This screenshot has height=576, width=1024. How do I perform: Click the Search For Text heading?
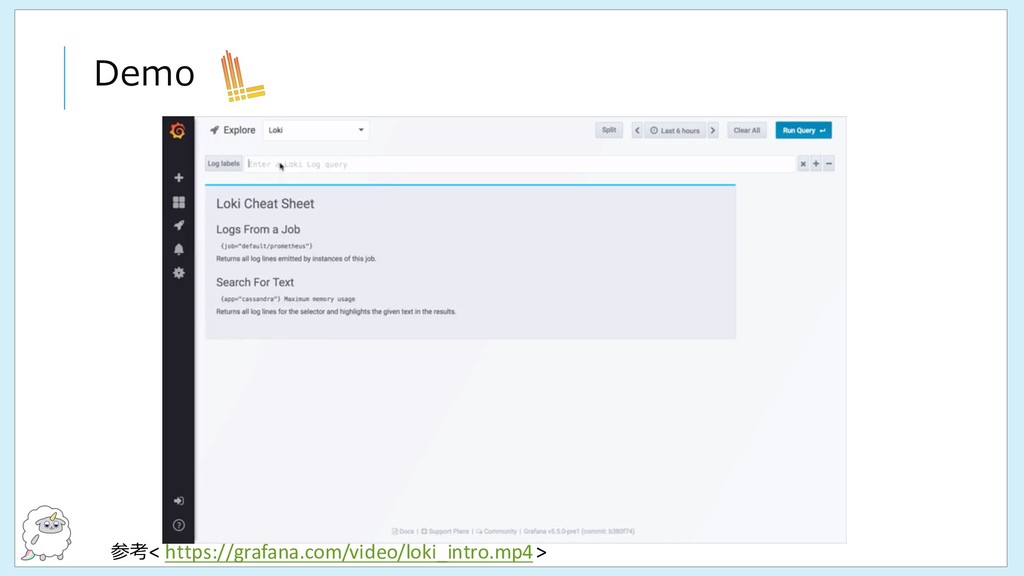coord(255,282)
